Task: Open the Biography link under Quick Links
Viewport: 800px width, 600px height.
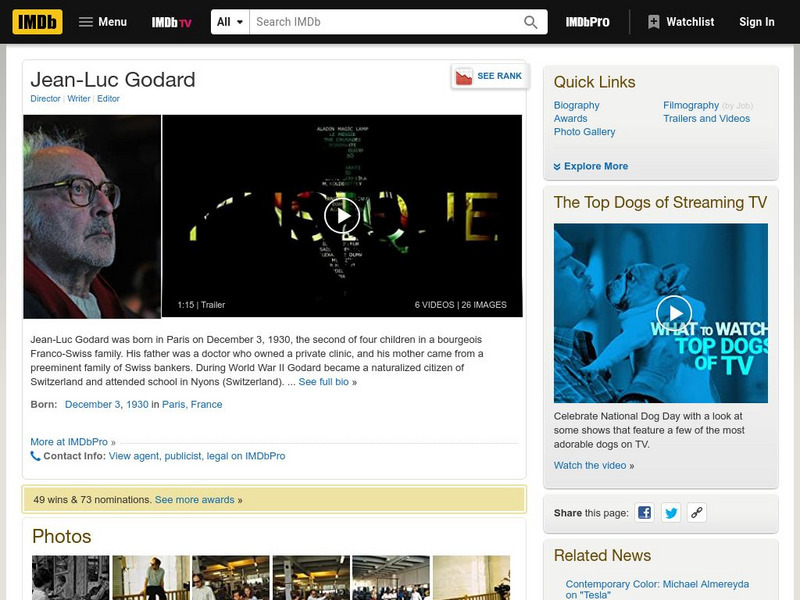Action: pyautogui.click(x=577, y=103)
